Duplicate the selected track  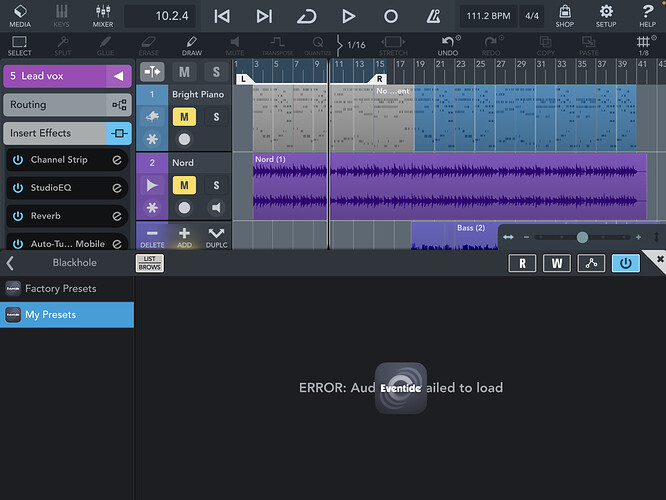click(x=216, y=237)
